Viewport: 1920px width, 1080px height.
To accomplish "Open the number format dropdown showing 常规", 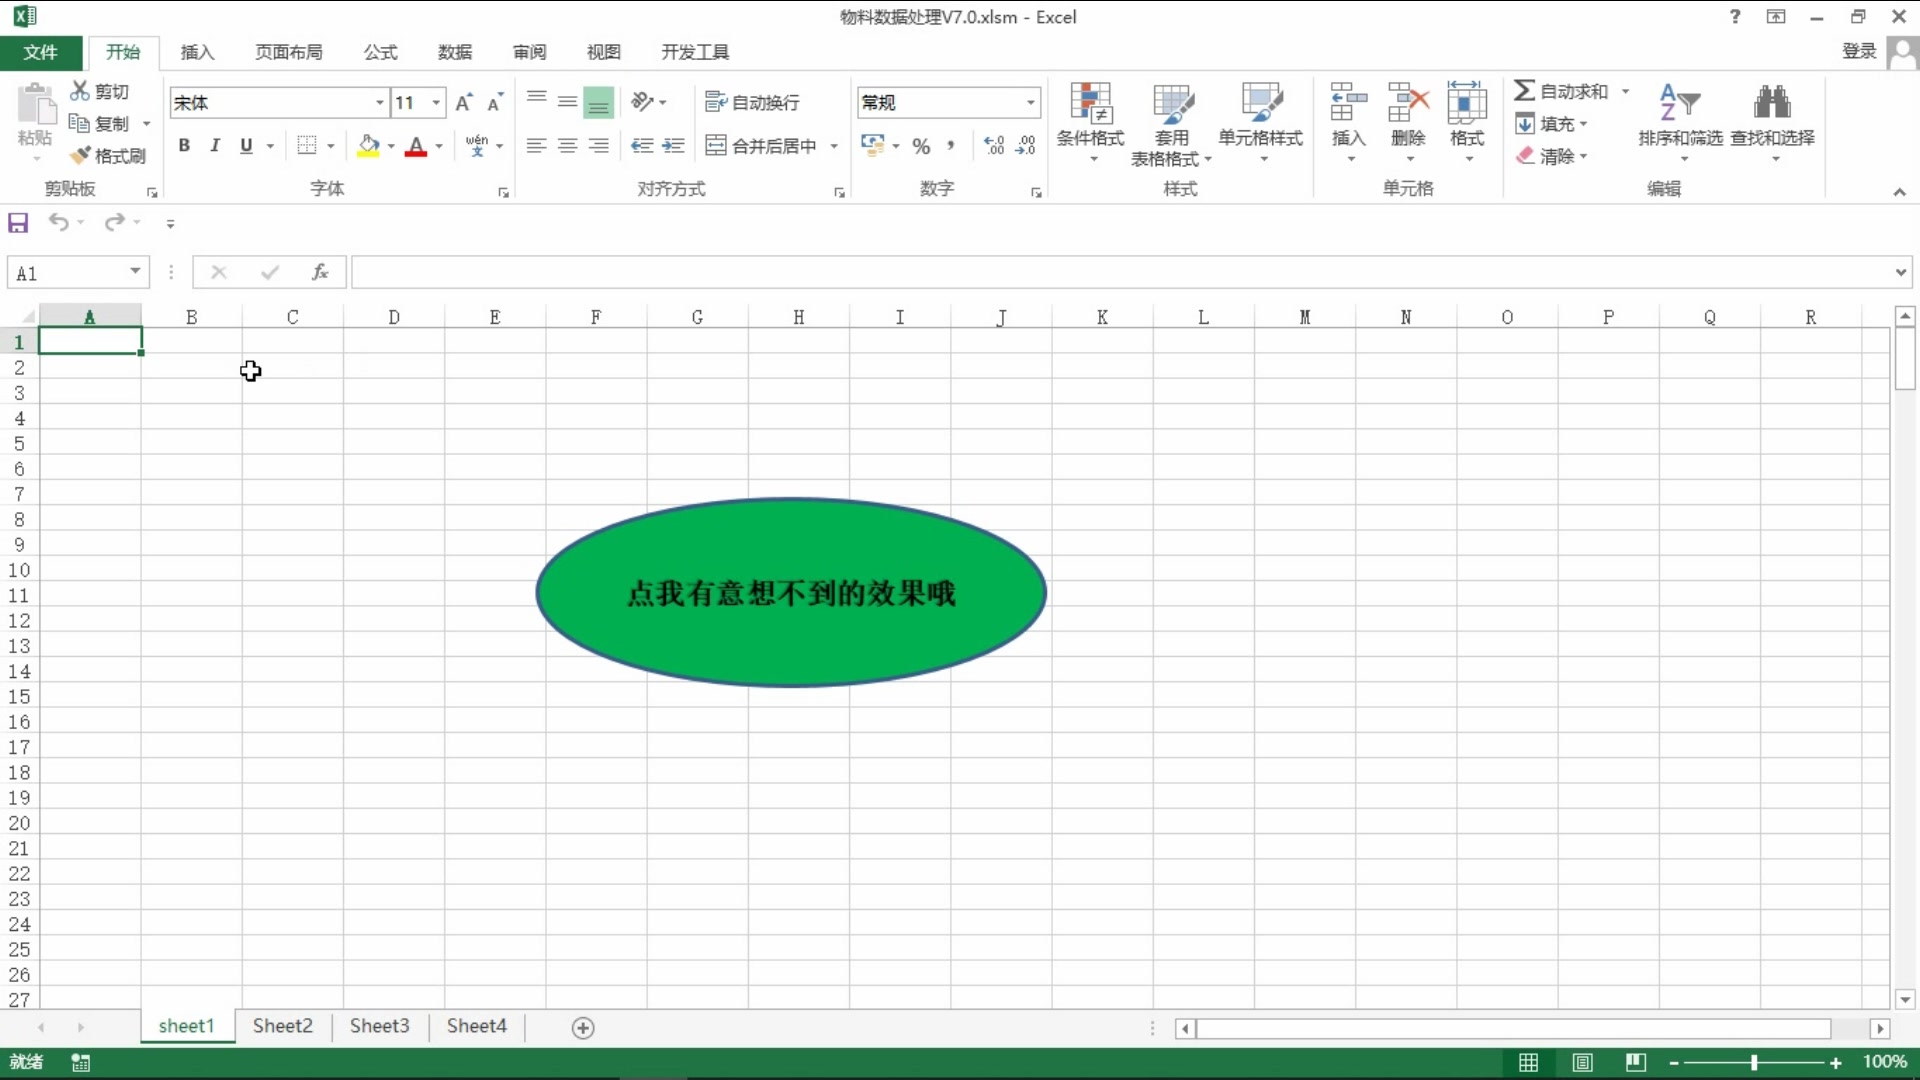I will click(1030, 102).
